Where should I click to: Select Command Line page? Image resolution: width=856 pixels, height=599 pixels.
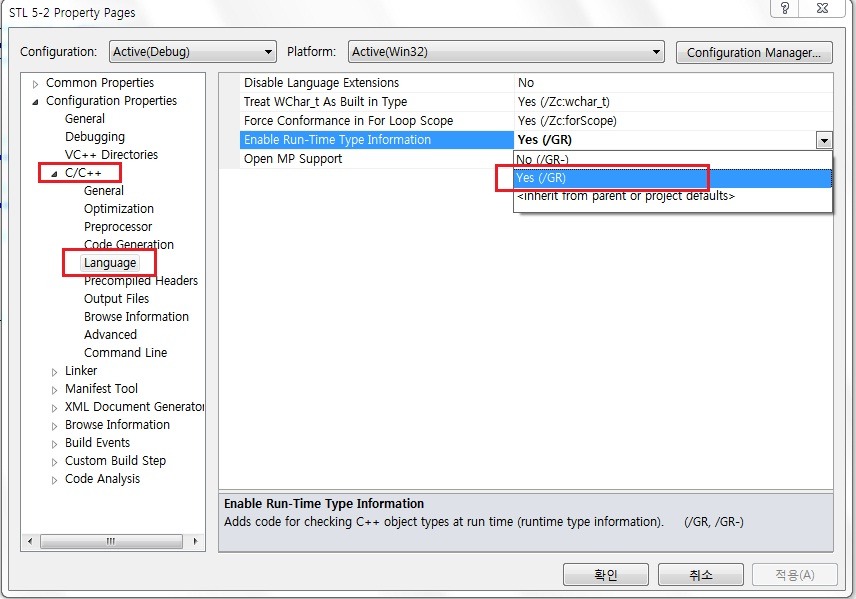(126, 353)
